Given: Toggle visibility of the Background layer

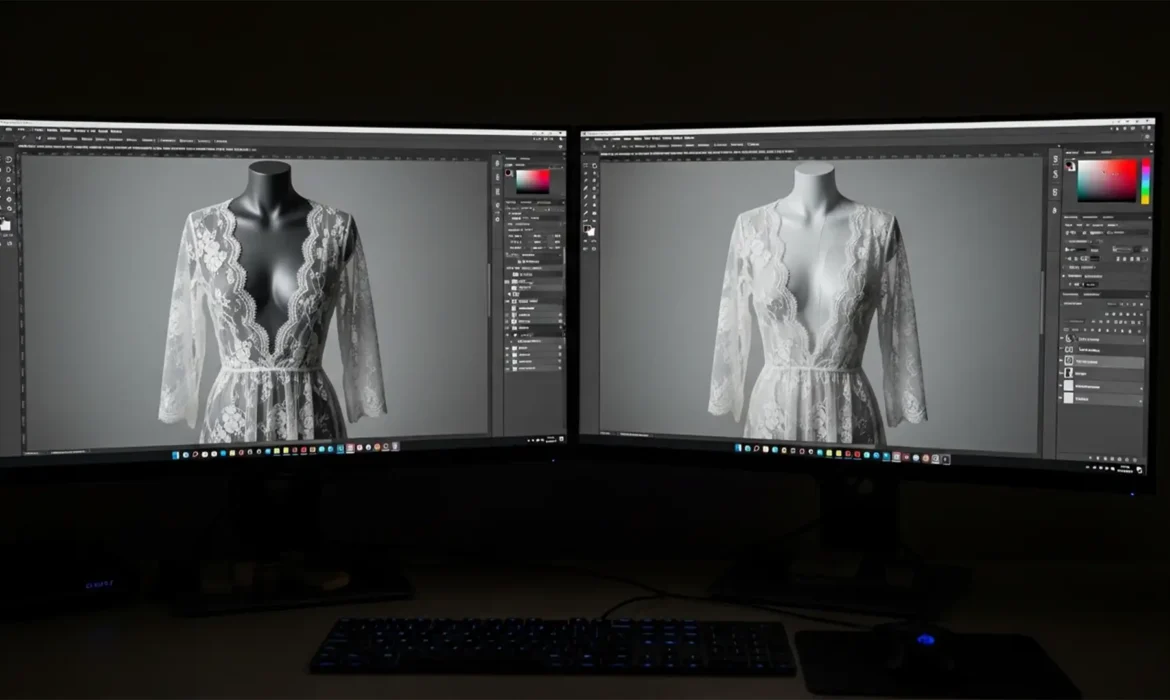Looking at the screenshot, I should (x=1061, y=399).
